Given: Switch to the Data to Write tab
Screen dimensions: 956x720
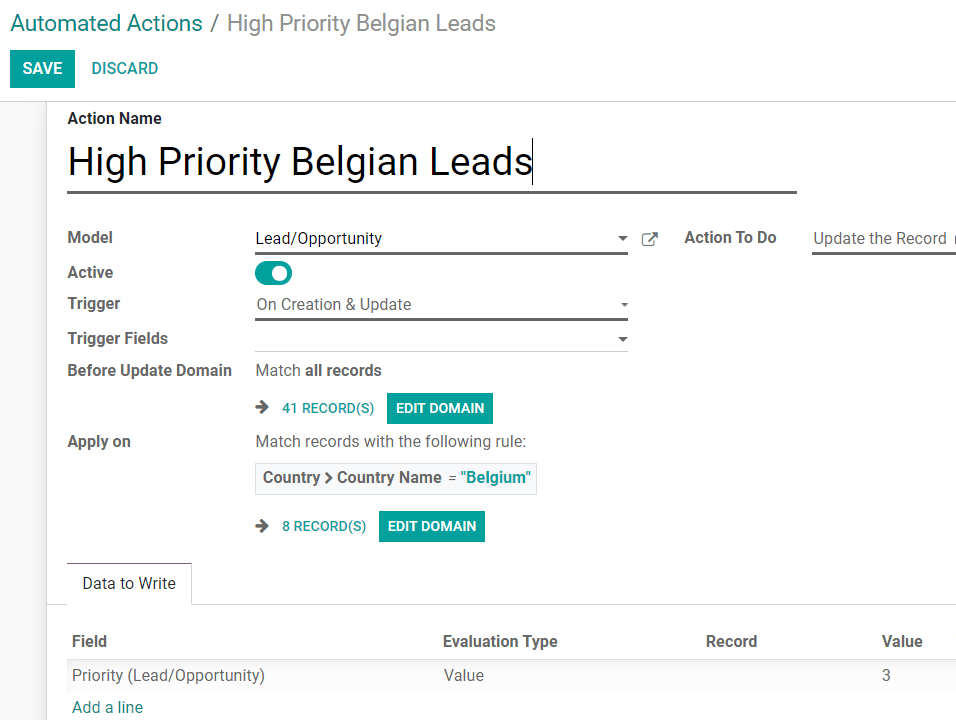Looking at the screenshot, I should [128, 583].
